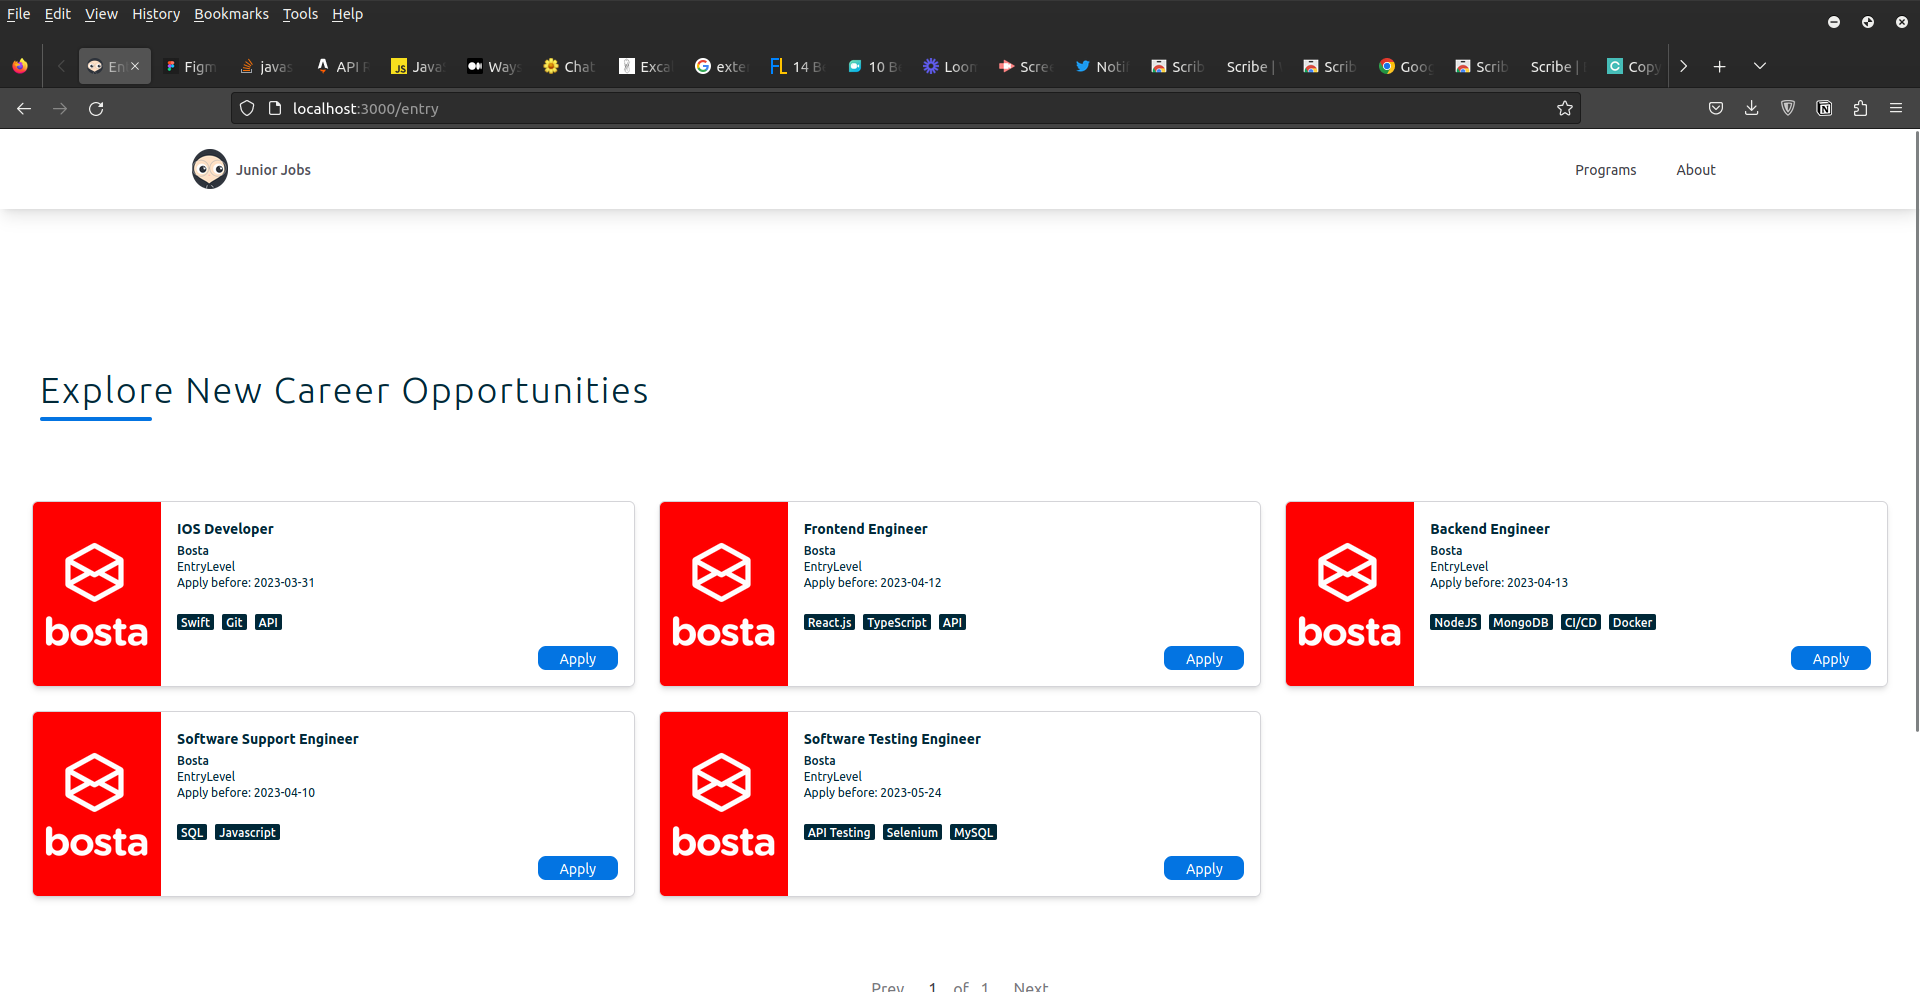Switch to the Ways tab with Medium icon
Viewport: 1920px width, 992px height.
(x=493, y=66)
